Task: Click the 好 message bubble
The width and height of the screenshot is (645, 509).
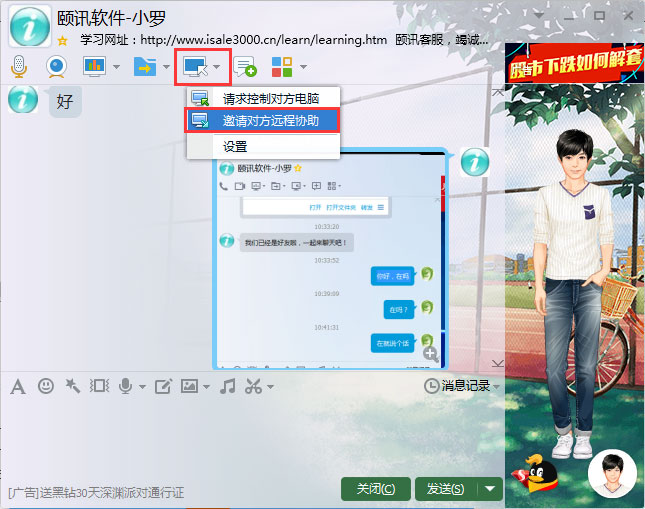Action: point(65,101)
